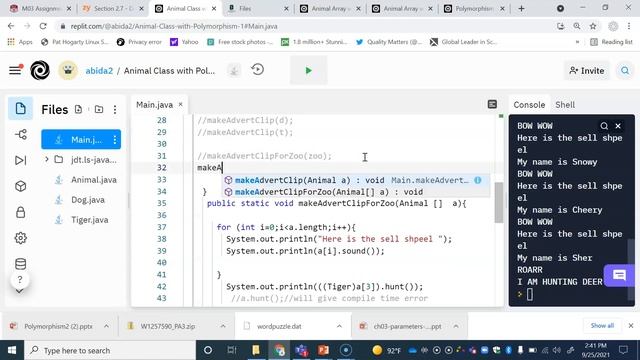
Task: Bookmark this page with the star
Action: pyautogui.click(x=593, y=26)
